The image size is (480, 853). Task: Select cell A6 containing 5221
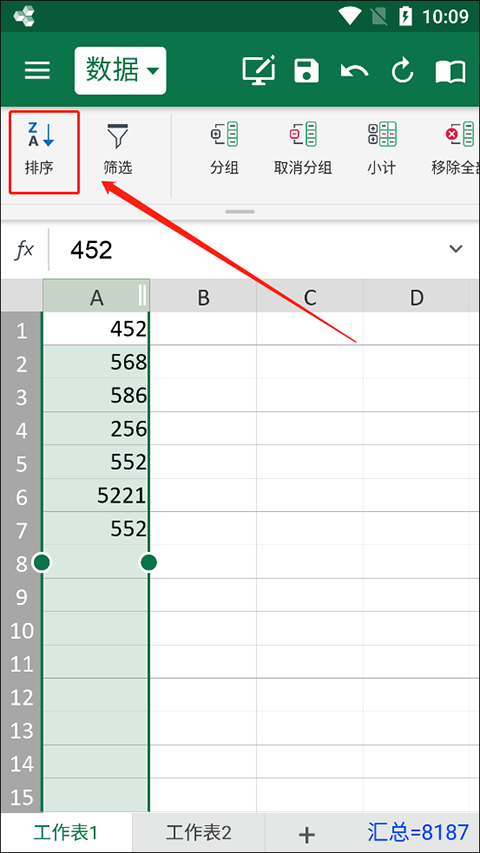pyautogui.click(x=96, y=495)
